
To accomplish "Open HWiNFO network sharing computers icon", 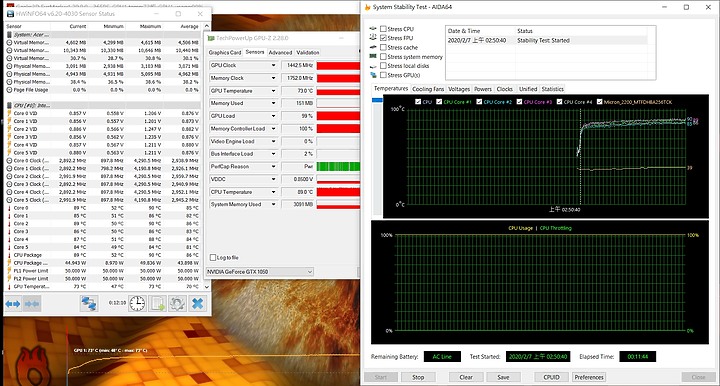I will [x=89, y=304].
